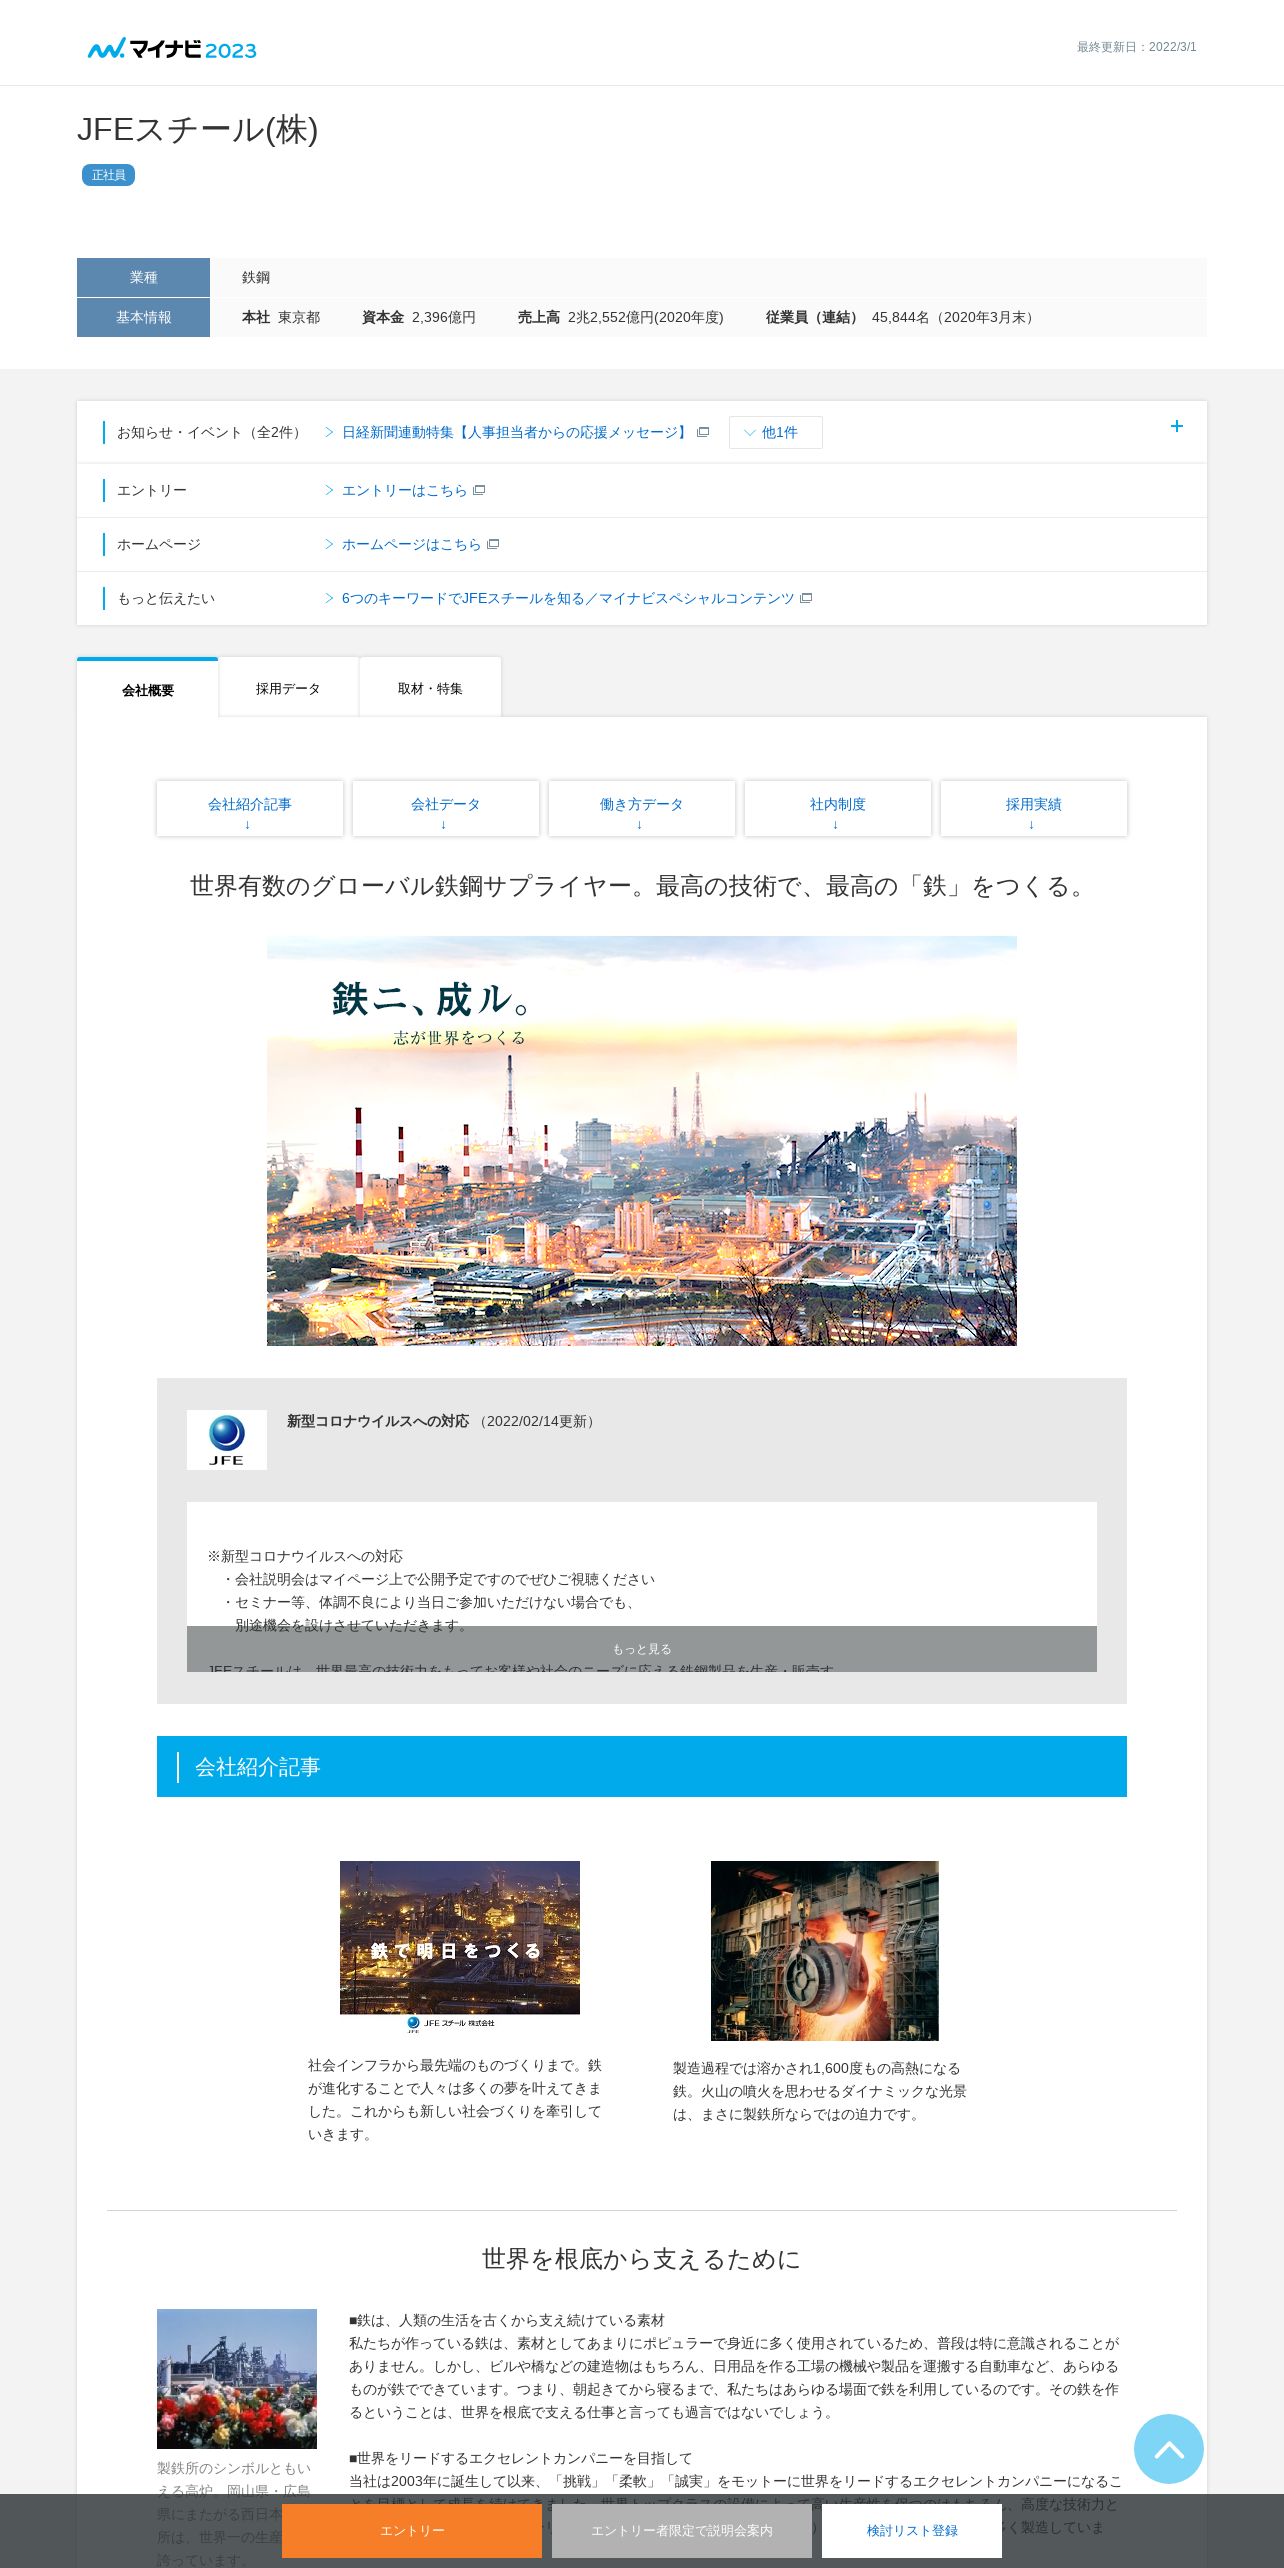Open the 鉄ニ、成ル。 steelworks banner image
Viewport: 1284px width, 2568px height.
pos(642,1141)
